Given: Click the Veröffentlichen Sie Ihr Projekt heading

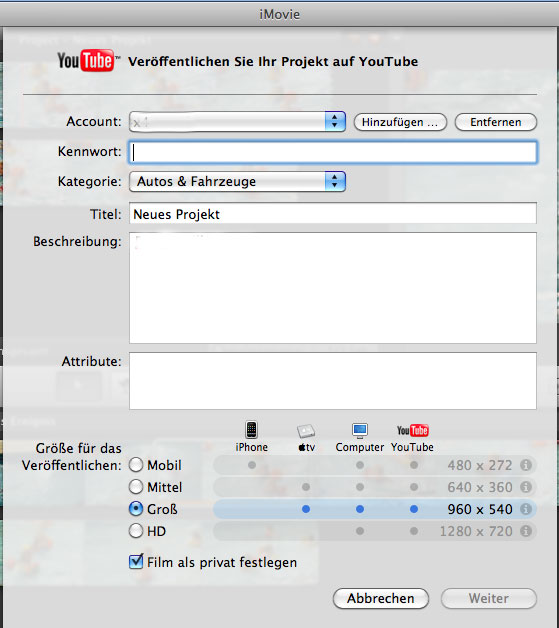Looking at the screenshot, I should coord(273,61).
